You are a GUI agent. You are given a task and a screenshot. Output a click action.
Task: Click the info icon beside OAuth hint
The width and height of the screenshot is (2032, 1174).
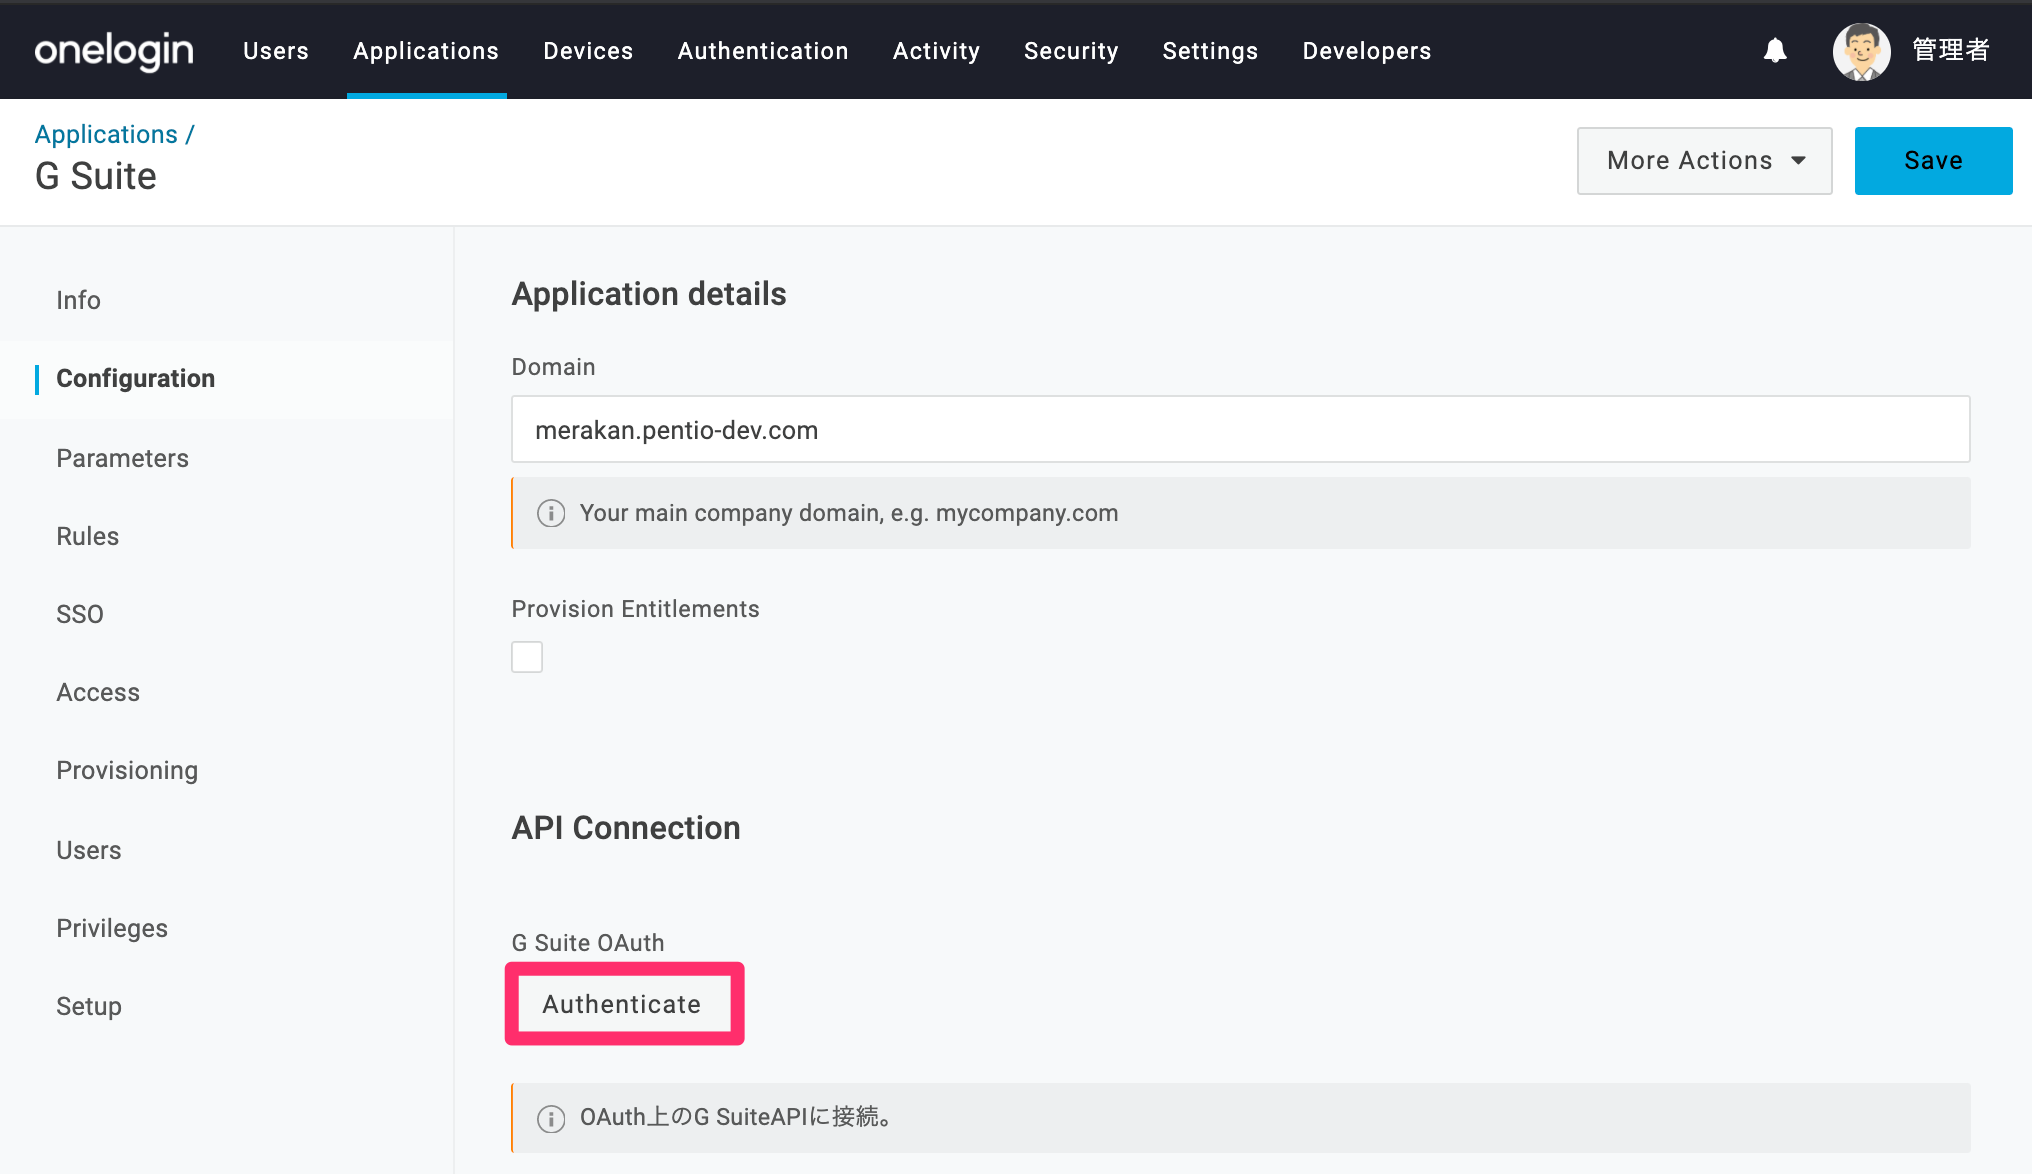tap(551, 1118)
